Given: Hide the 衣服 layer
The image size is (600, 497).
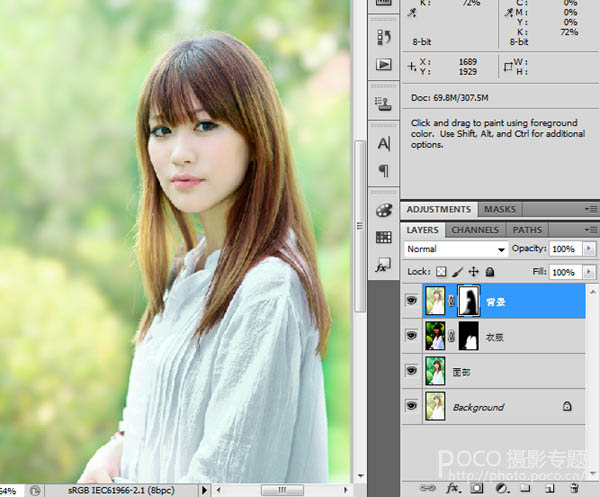Looking at the screenshot, I should 411,336.
